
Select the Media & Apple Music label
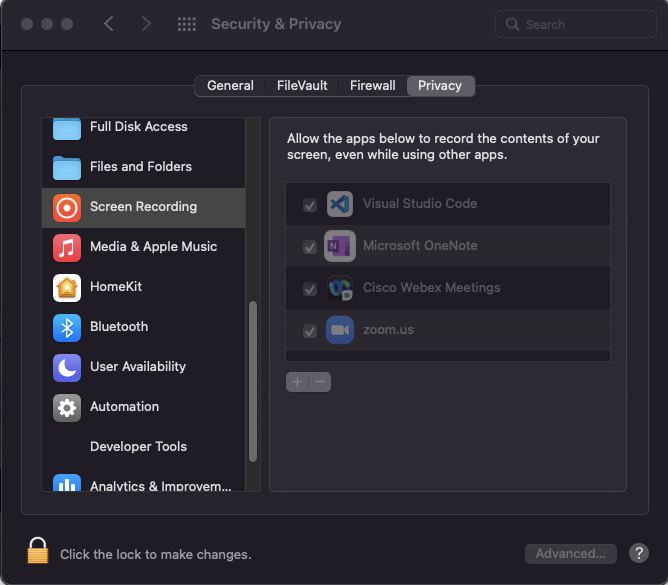pyautogui.click(x=153, y=247)
